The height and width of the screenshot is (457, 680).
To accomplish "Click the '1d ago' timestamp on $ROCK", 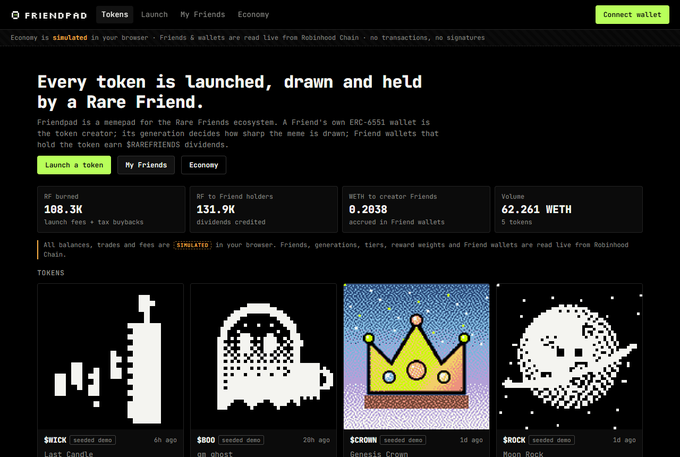I will click(x=624, y=440).
